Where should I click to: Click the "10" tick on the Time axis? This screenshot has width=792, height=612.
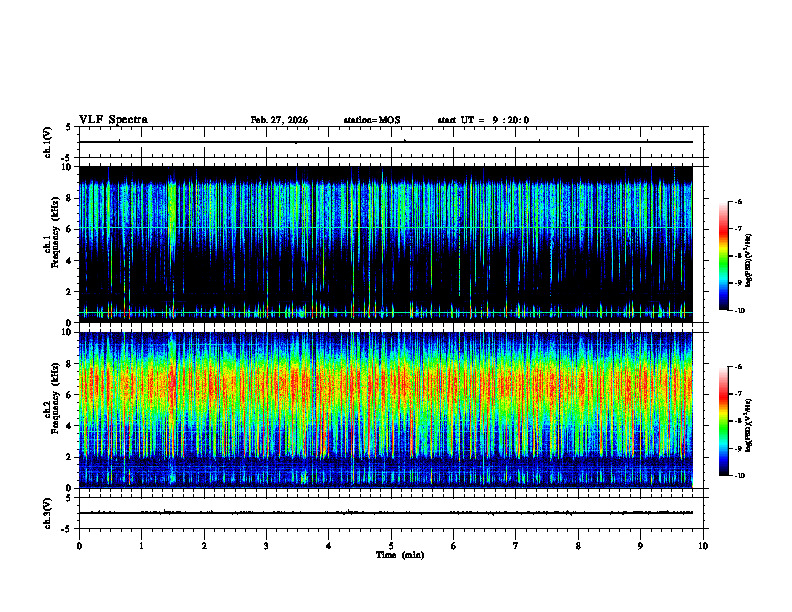pos(703,546)
